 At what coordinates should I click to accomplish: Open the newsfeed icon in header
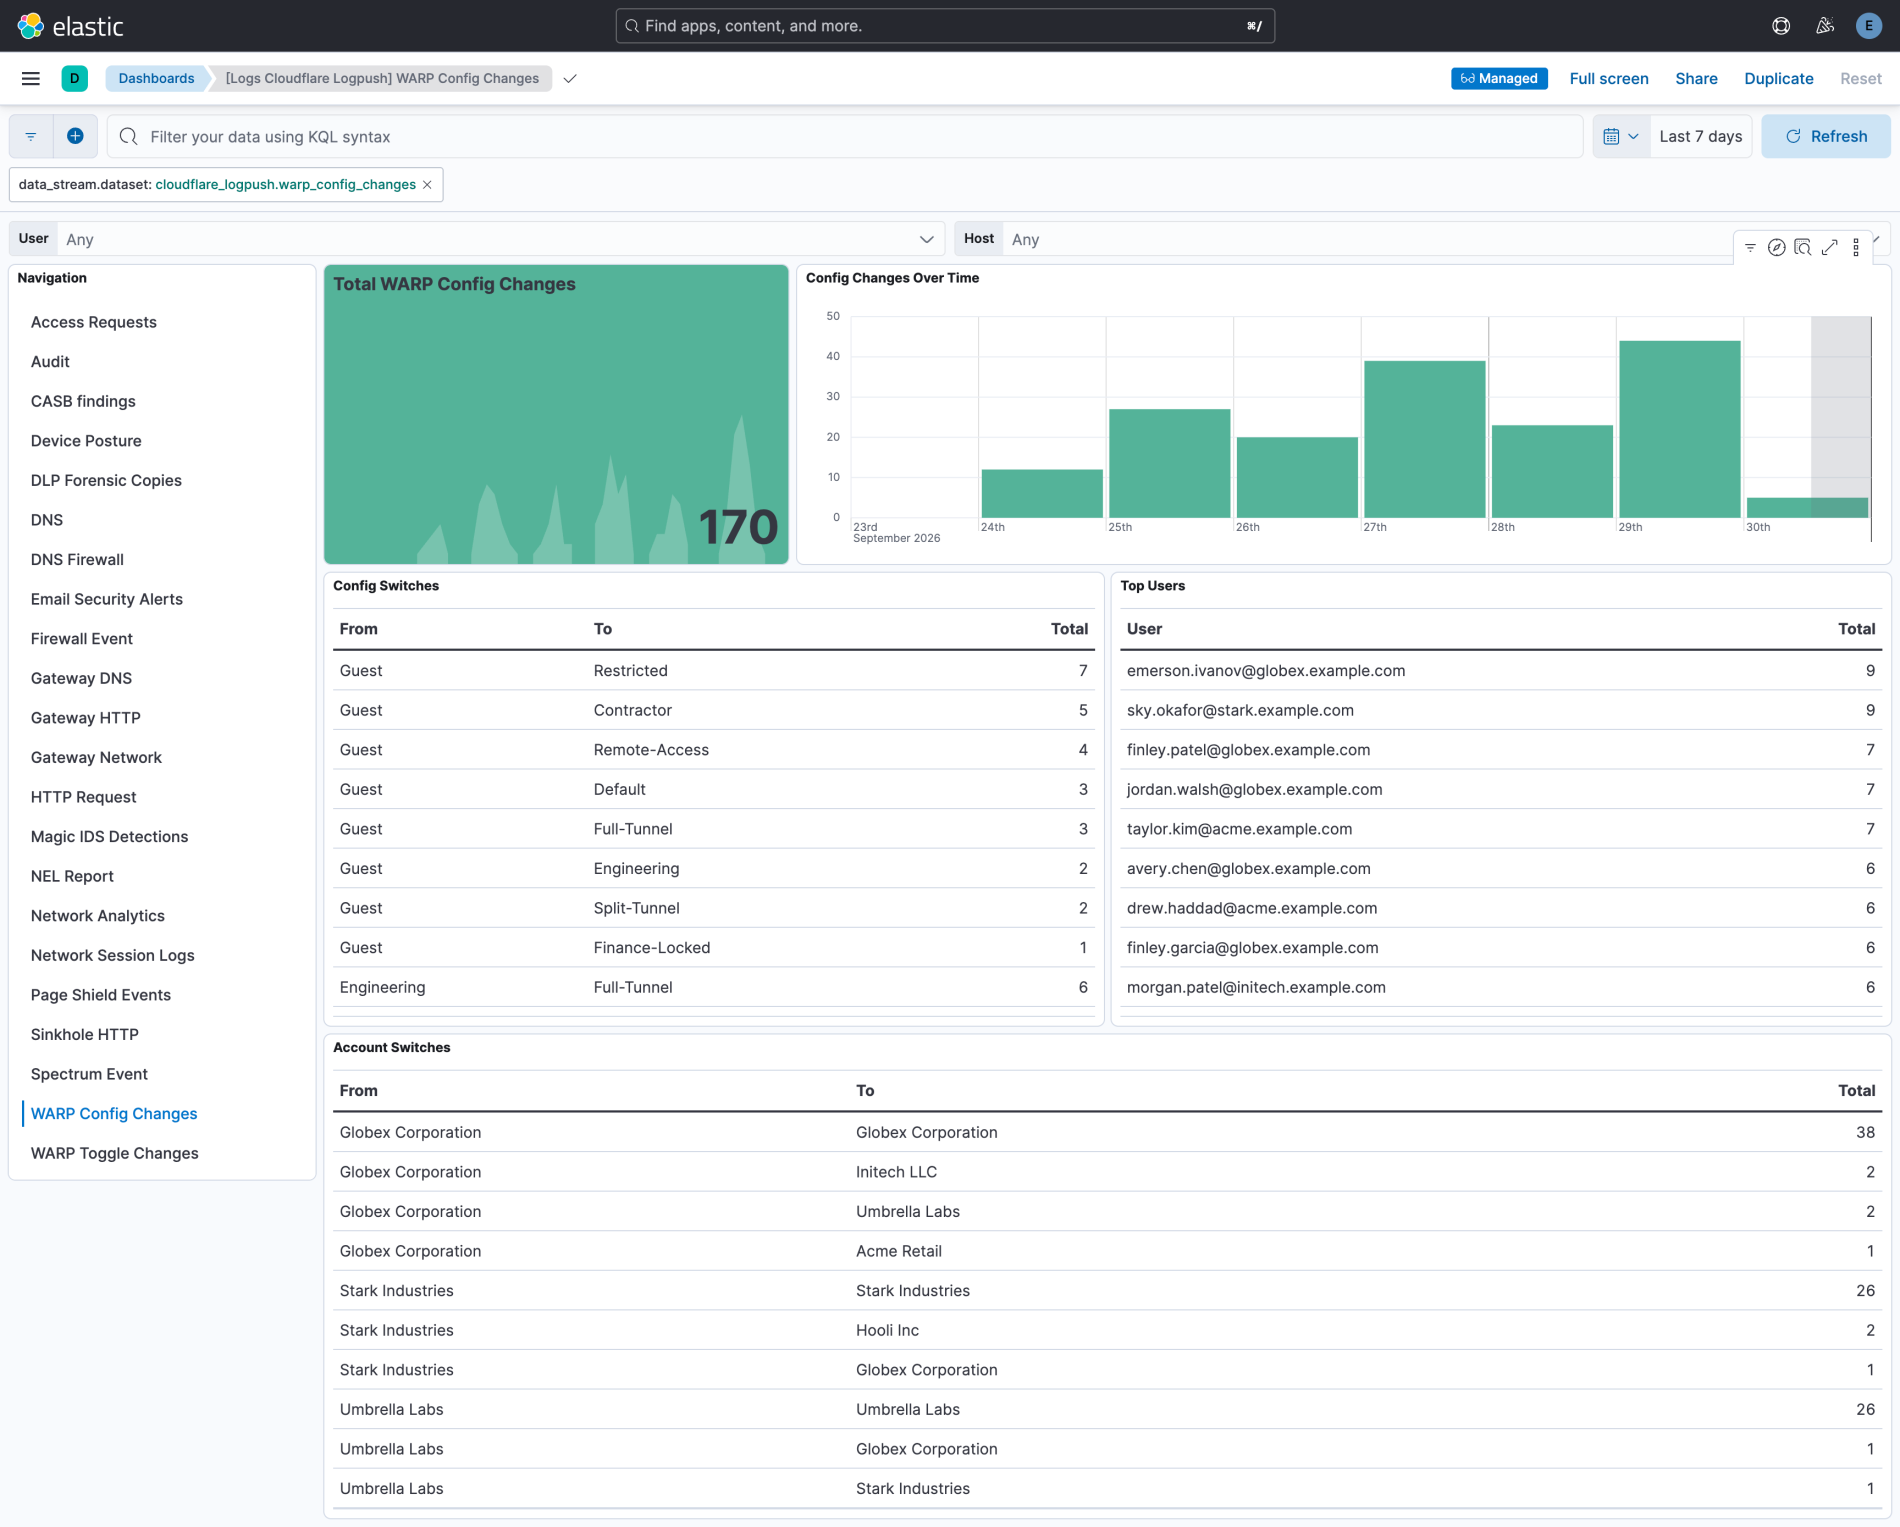click(1825, 26)
